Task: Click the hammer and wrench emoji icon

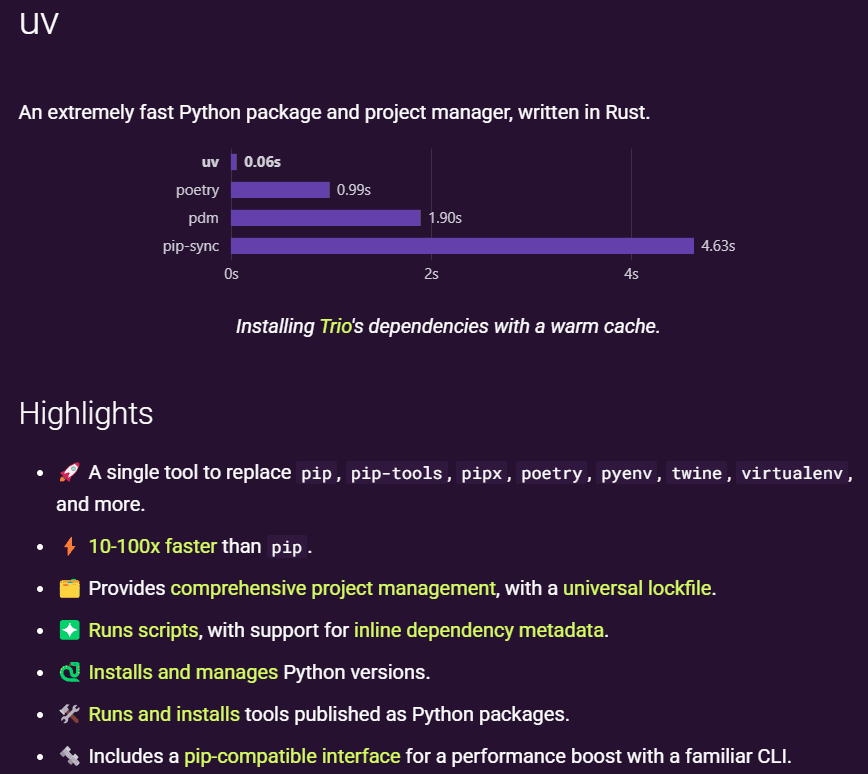Action: [x=69, y=714]
